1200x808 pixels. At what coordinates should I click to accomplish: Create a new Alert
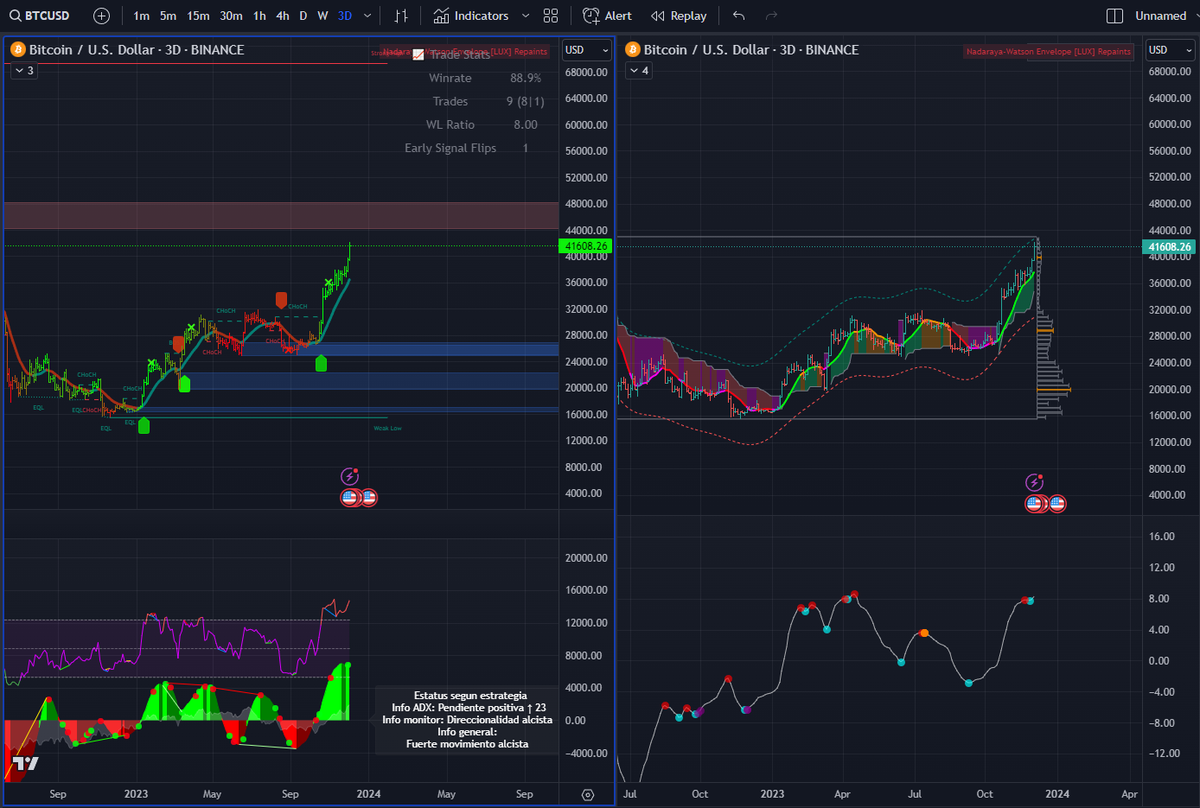(x=608, y=16)
